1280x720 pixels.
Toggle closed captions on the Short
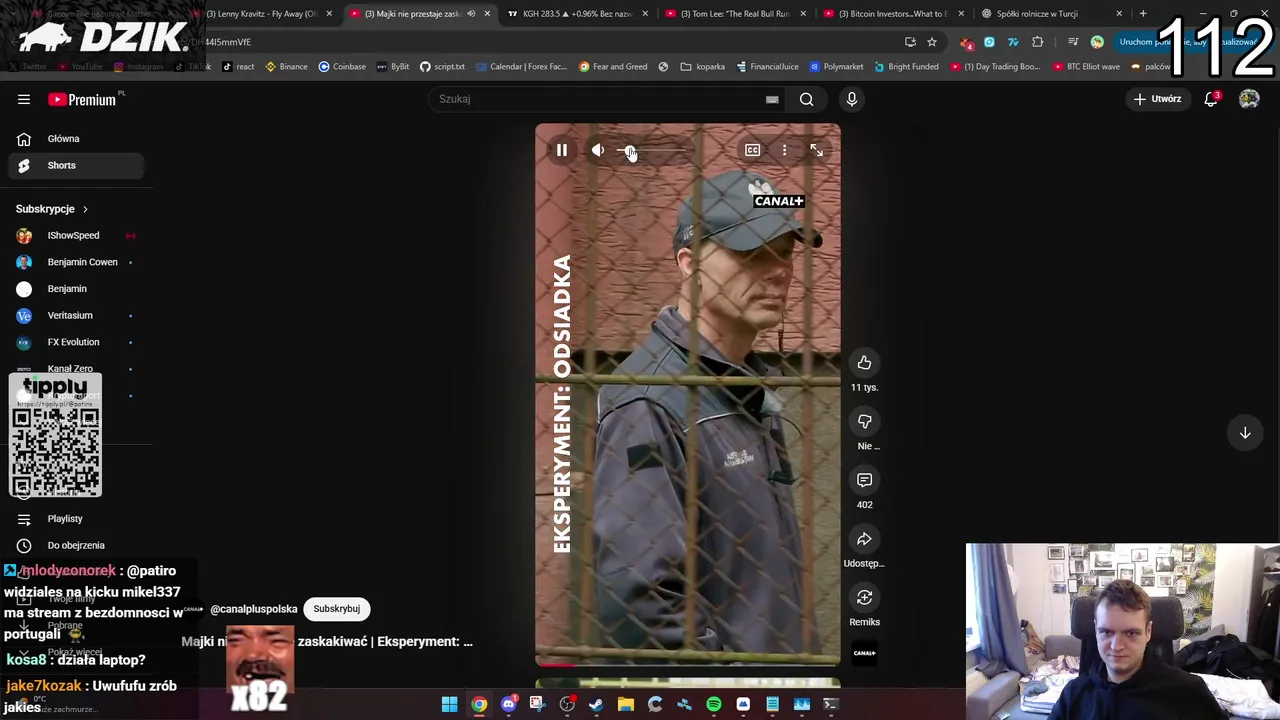(x=752, y=150)
